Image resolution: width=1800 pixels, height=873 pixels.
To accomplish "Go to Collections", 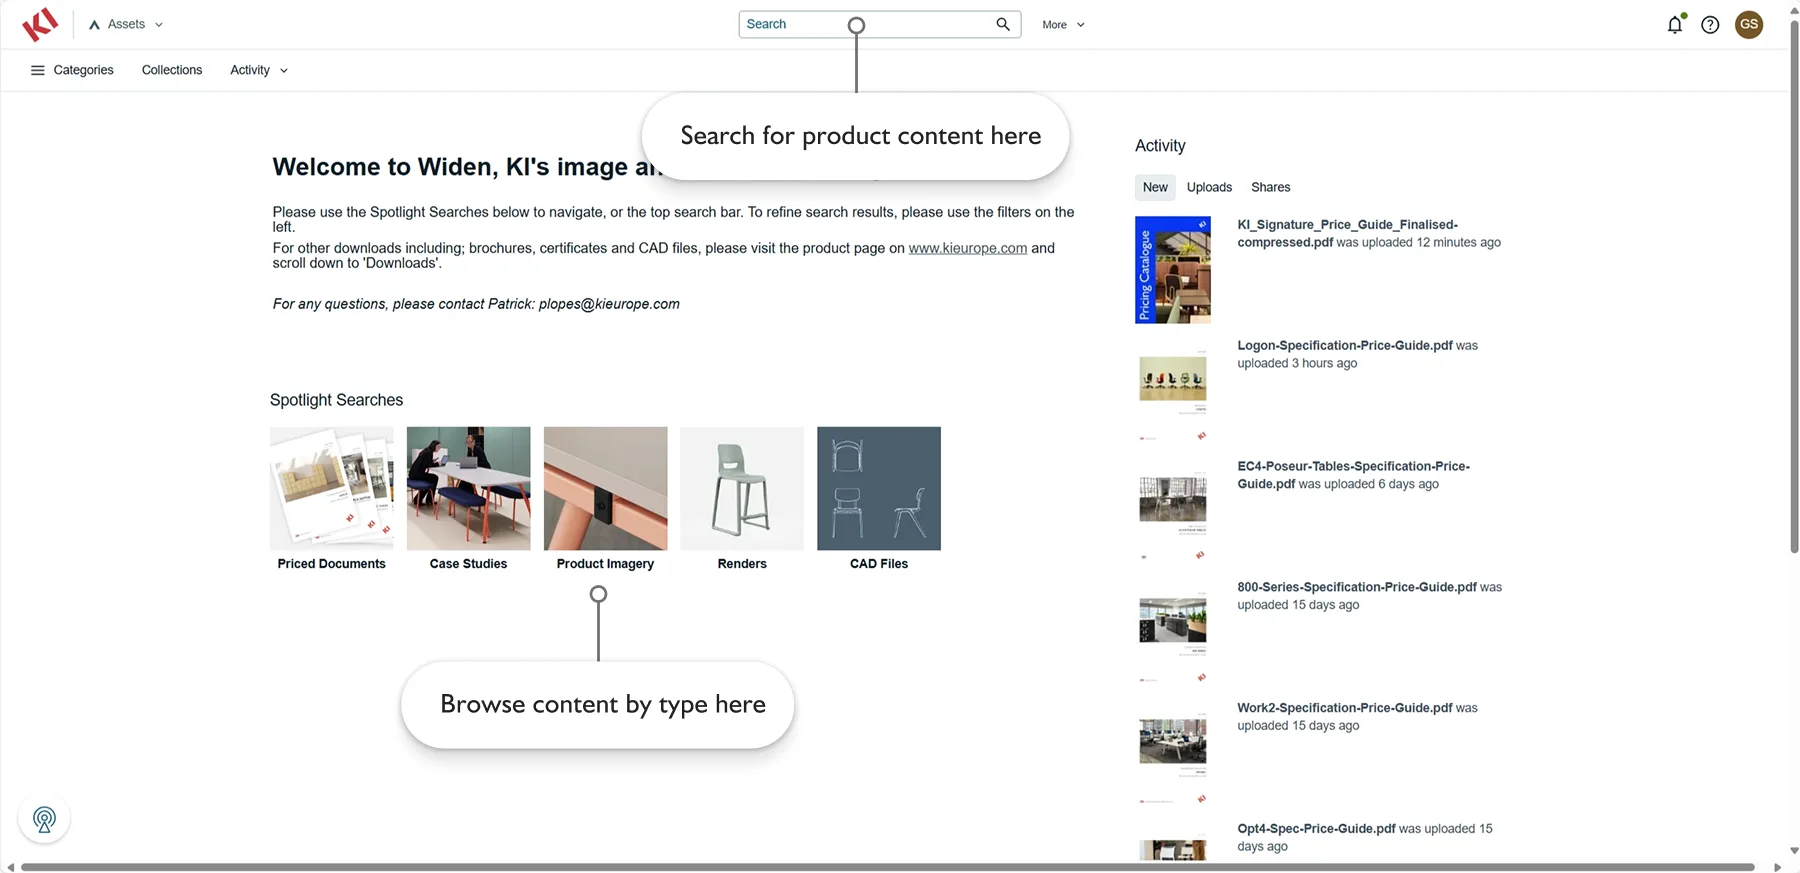I will click(x=172, y=70).
